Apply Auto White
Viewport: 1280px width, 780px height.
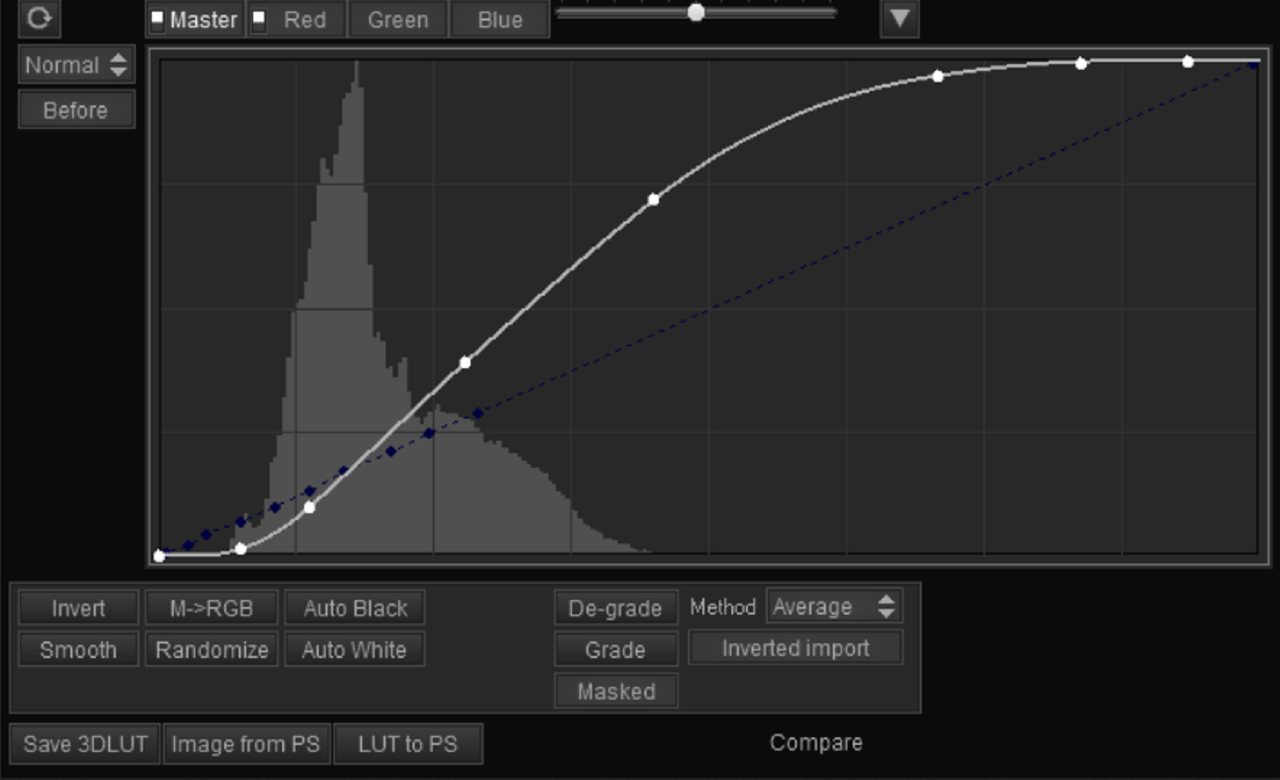point(355,650)
